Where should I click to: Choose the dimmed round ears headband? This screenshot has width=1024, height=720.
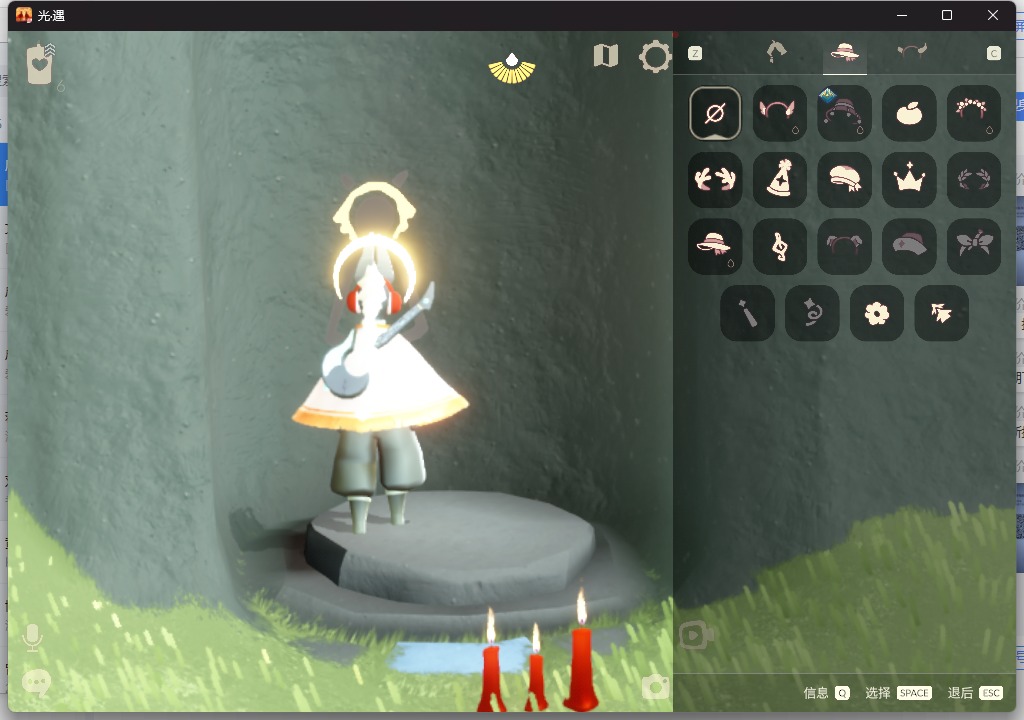pos(844,246)
